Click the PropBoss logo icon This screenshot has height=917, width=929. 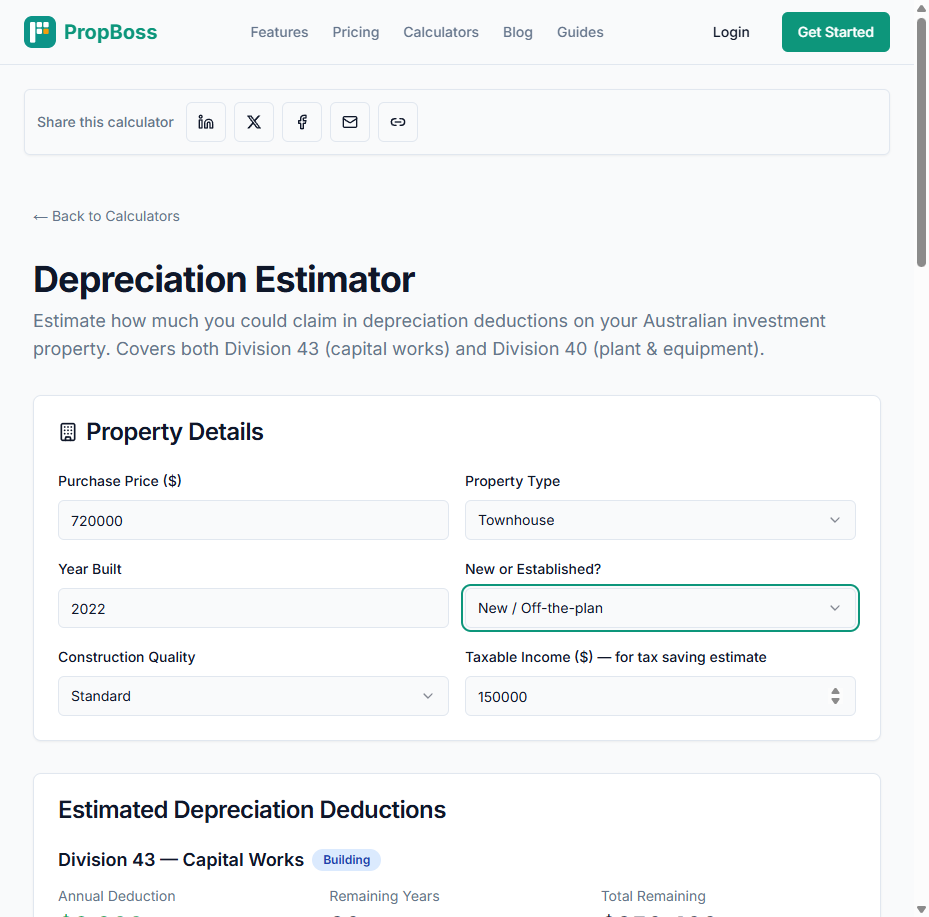tap(38, 31)
